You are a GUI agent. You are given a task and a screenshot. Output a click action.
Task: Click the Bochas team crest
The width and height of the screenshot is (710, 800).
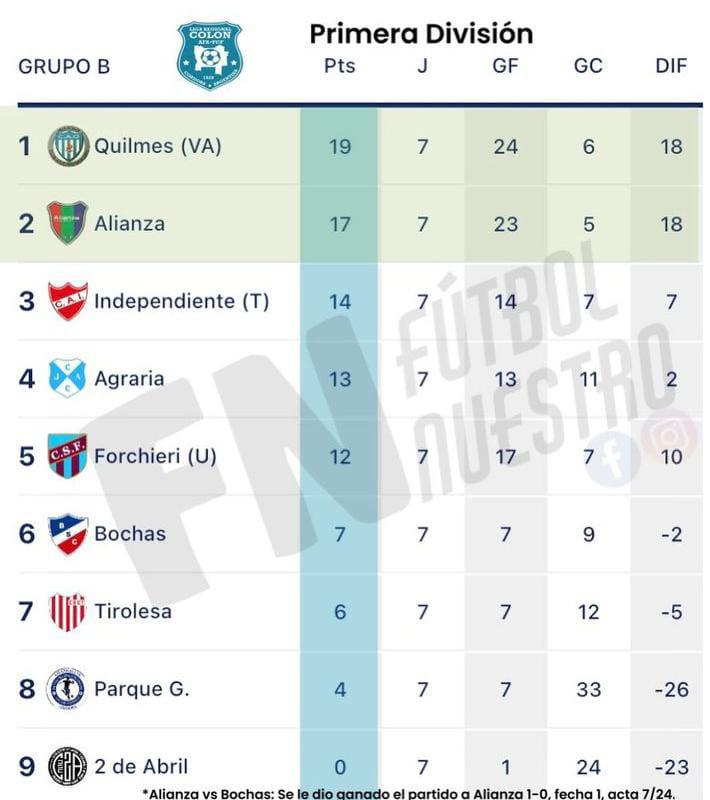(x=68, y=534)
